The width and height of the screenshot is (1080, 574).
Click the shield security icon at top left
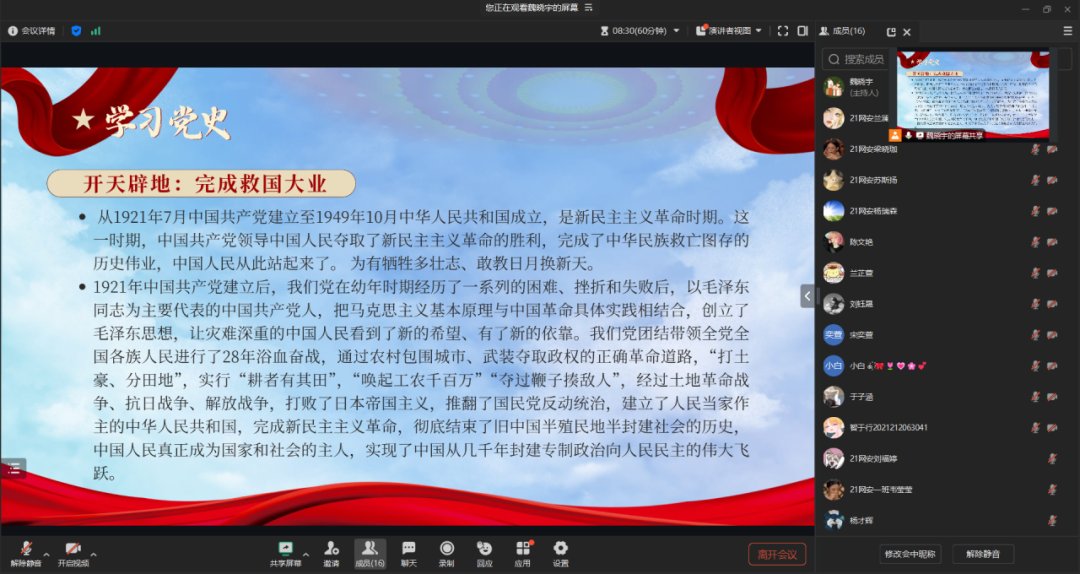click(x=76, y=31)
